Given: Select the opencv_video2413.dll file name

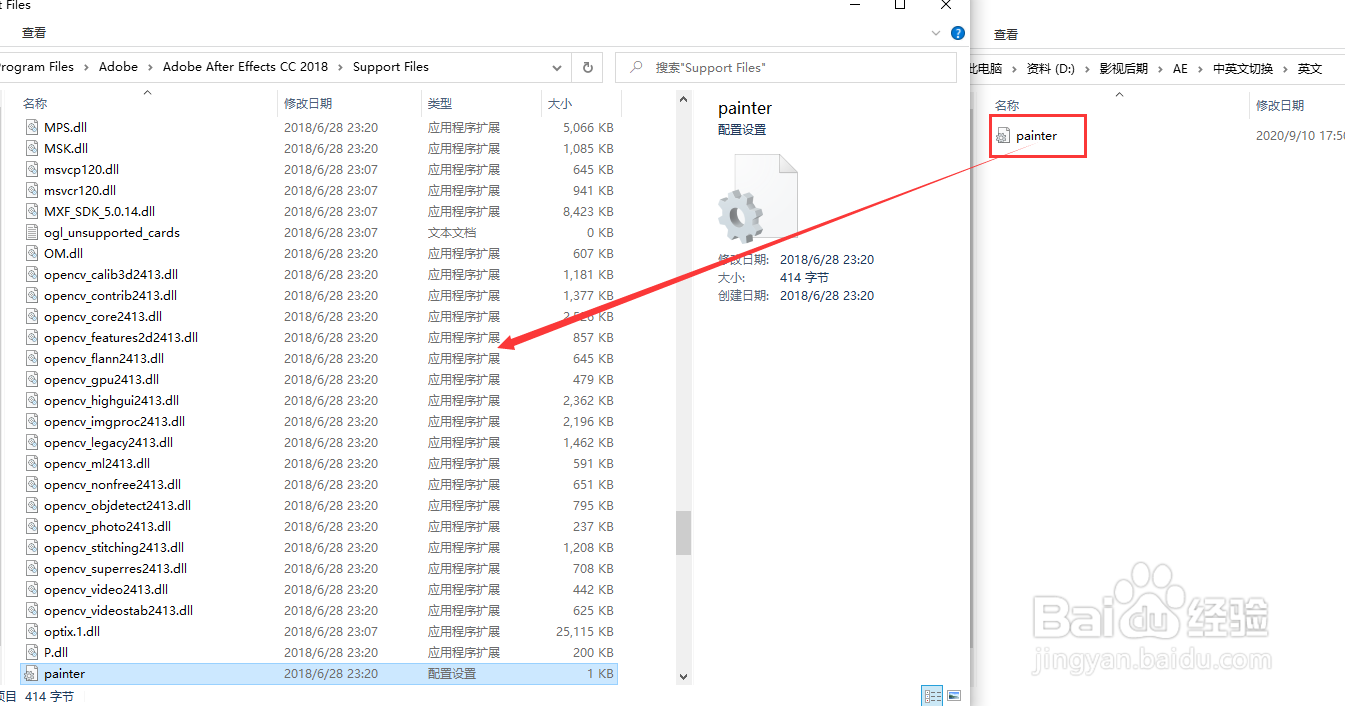Looking at the screenshot, I should (106, 590).
